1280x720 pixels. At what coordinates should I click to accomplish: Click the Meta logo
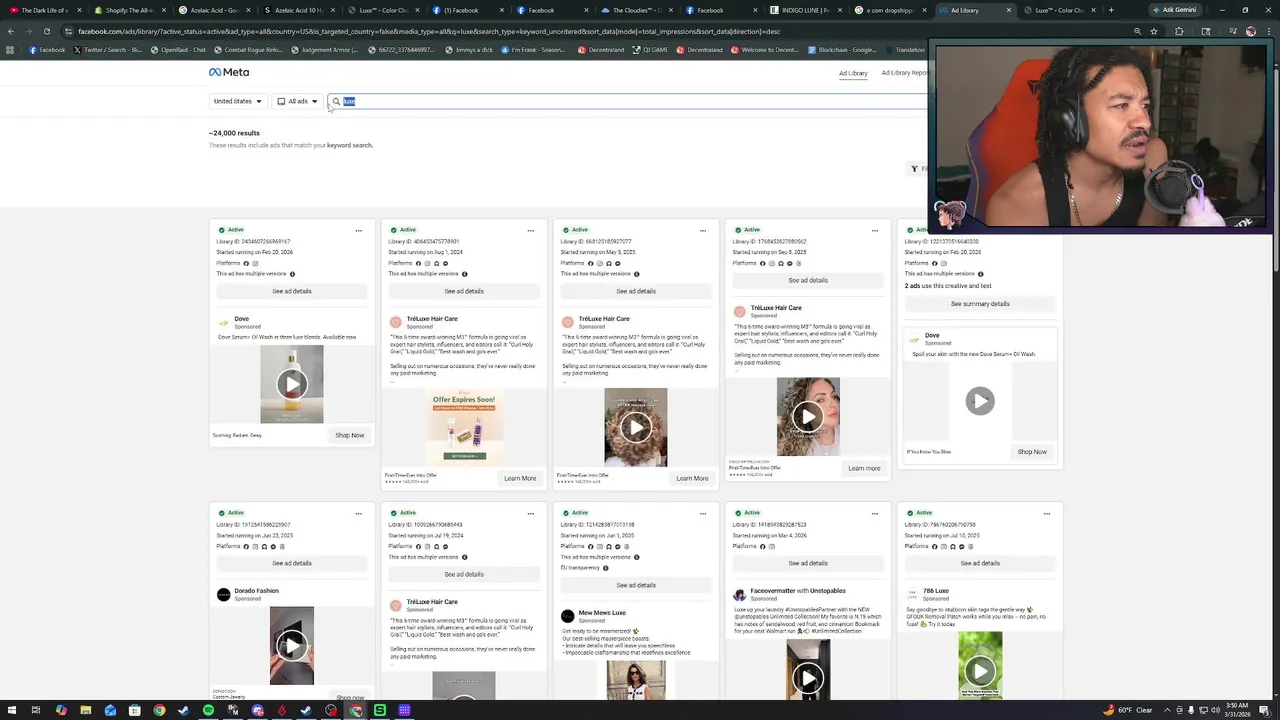coord(229,72)
